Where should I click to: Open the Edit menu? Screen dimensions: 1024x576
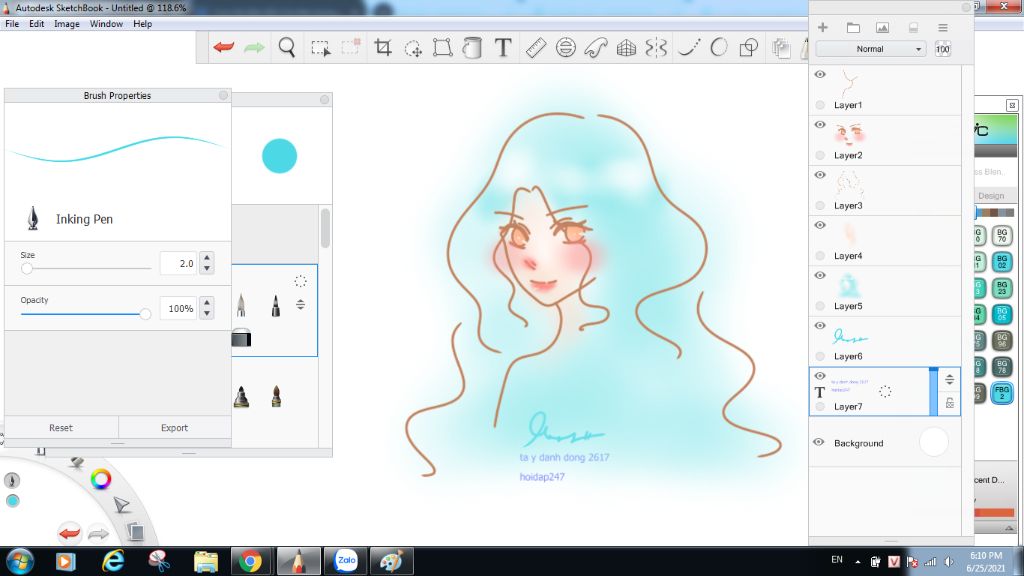pyautogui.click(x=37, y=24)
